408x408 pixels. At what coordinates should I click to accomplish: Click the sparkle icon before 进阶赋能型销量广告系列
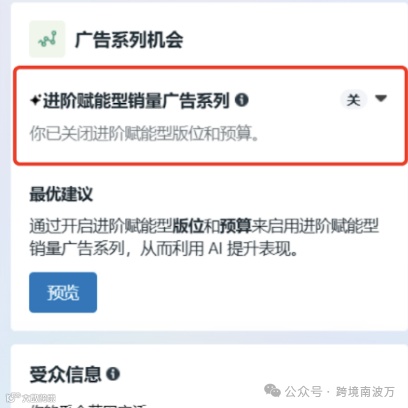tap(35, 100)
